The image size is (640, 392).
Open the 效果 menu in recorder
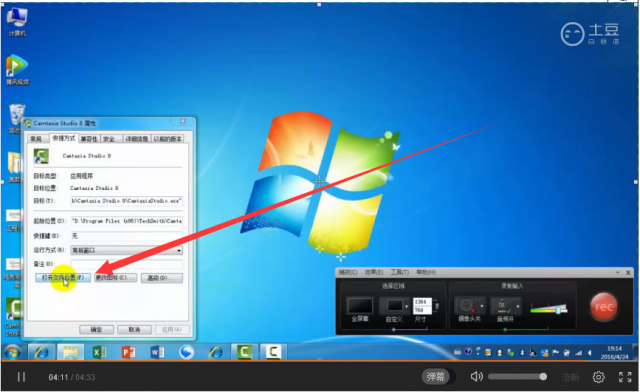374,272
